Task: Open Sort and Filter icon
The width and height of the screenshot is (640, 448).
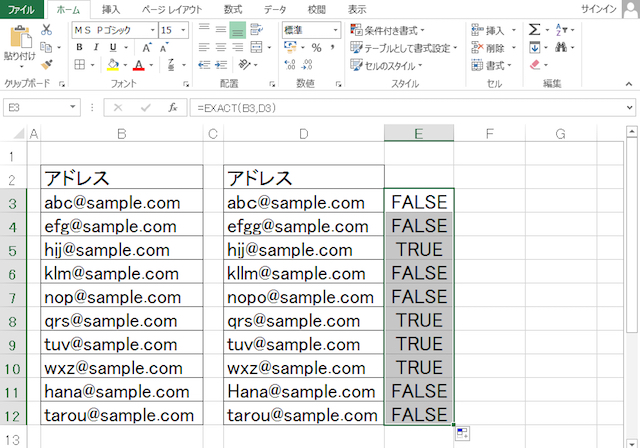Action: tap(561, 30)
